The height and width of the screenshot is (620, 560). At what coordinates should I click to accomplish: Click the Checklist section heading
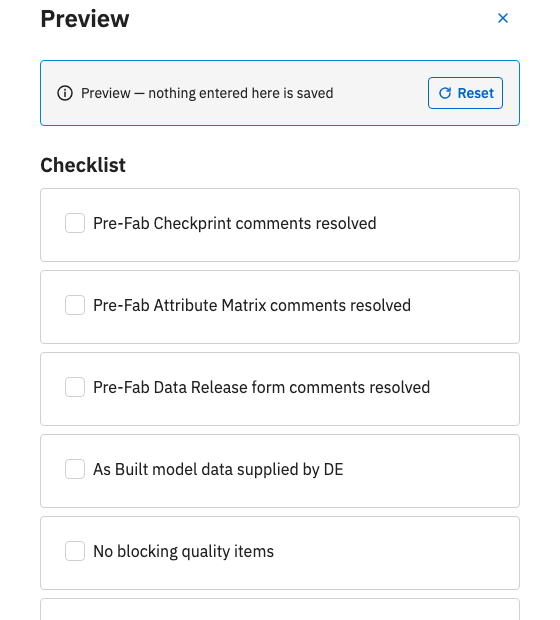83,165
